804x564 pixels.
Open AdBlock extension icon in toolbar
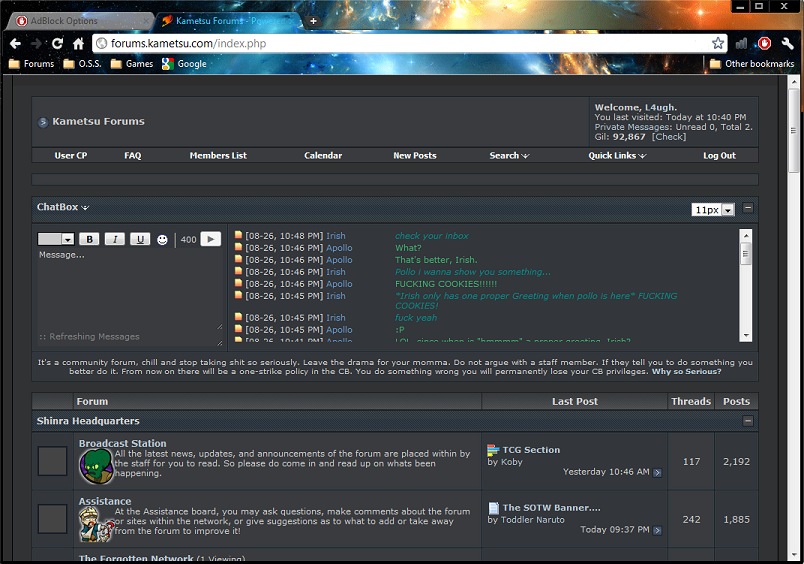click(x=765, y=44)
